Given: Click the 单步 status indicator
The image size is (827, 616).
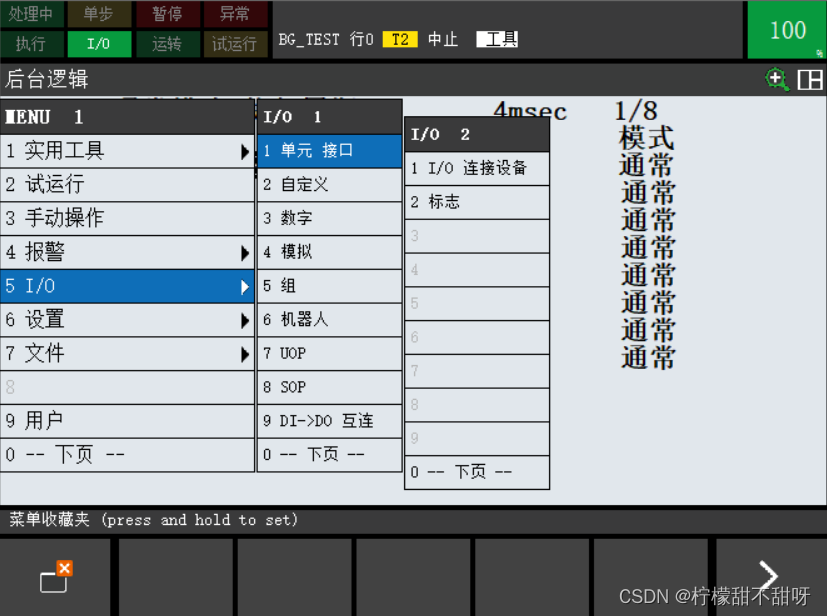Looking at the screenshot, I should click(99, 14).
